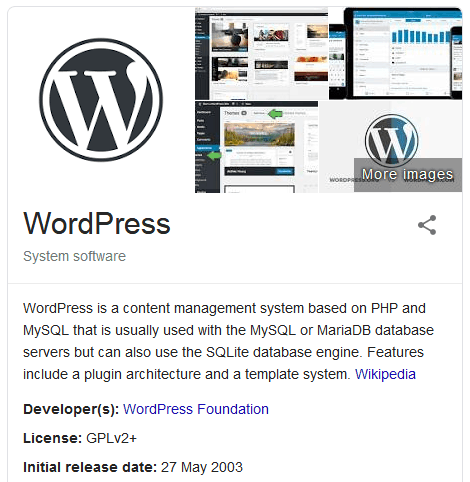Click the WordPress title heading
The width and height of the screenshot is (470, 482).
point(97,224)
